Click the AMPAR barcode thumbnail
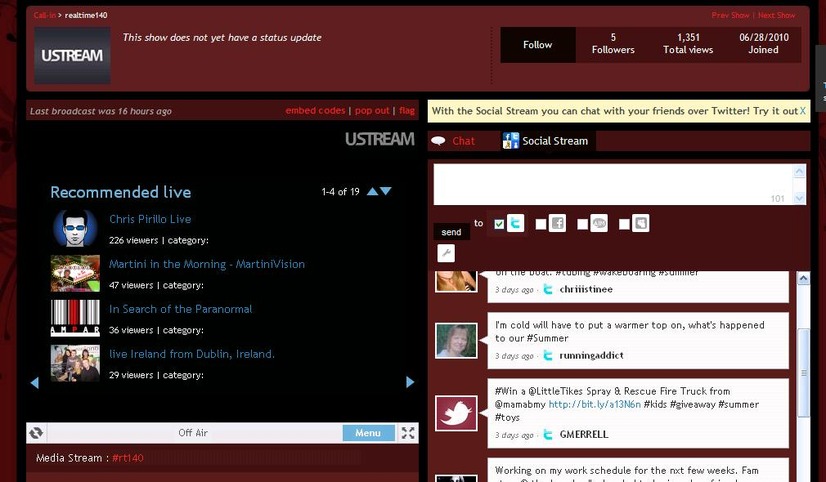 click(75, 318)
